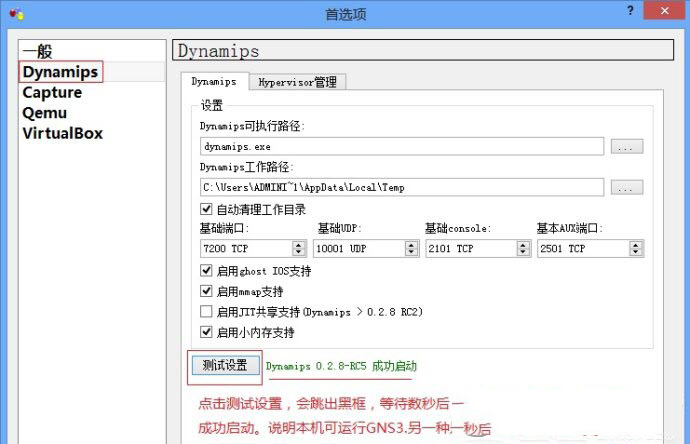Click the GNS3 app icon in title bar

tap(13, 14)
